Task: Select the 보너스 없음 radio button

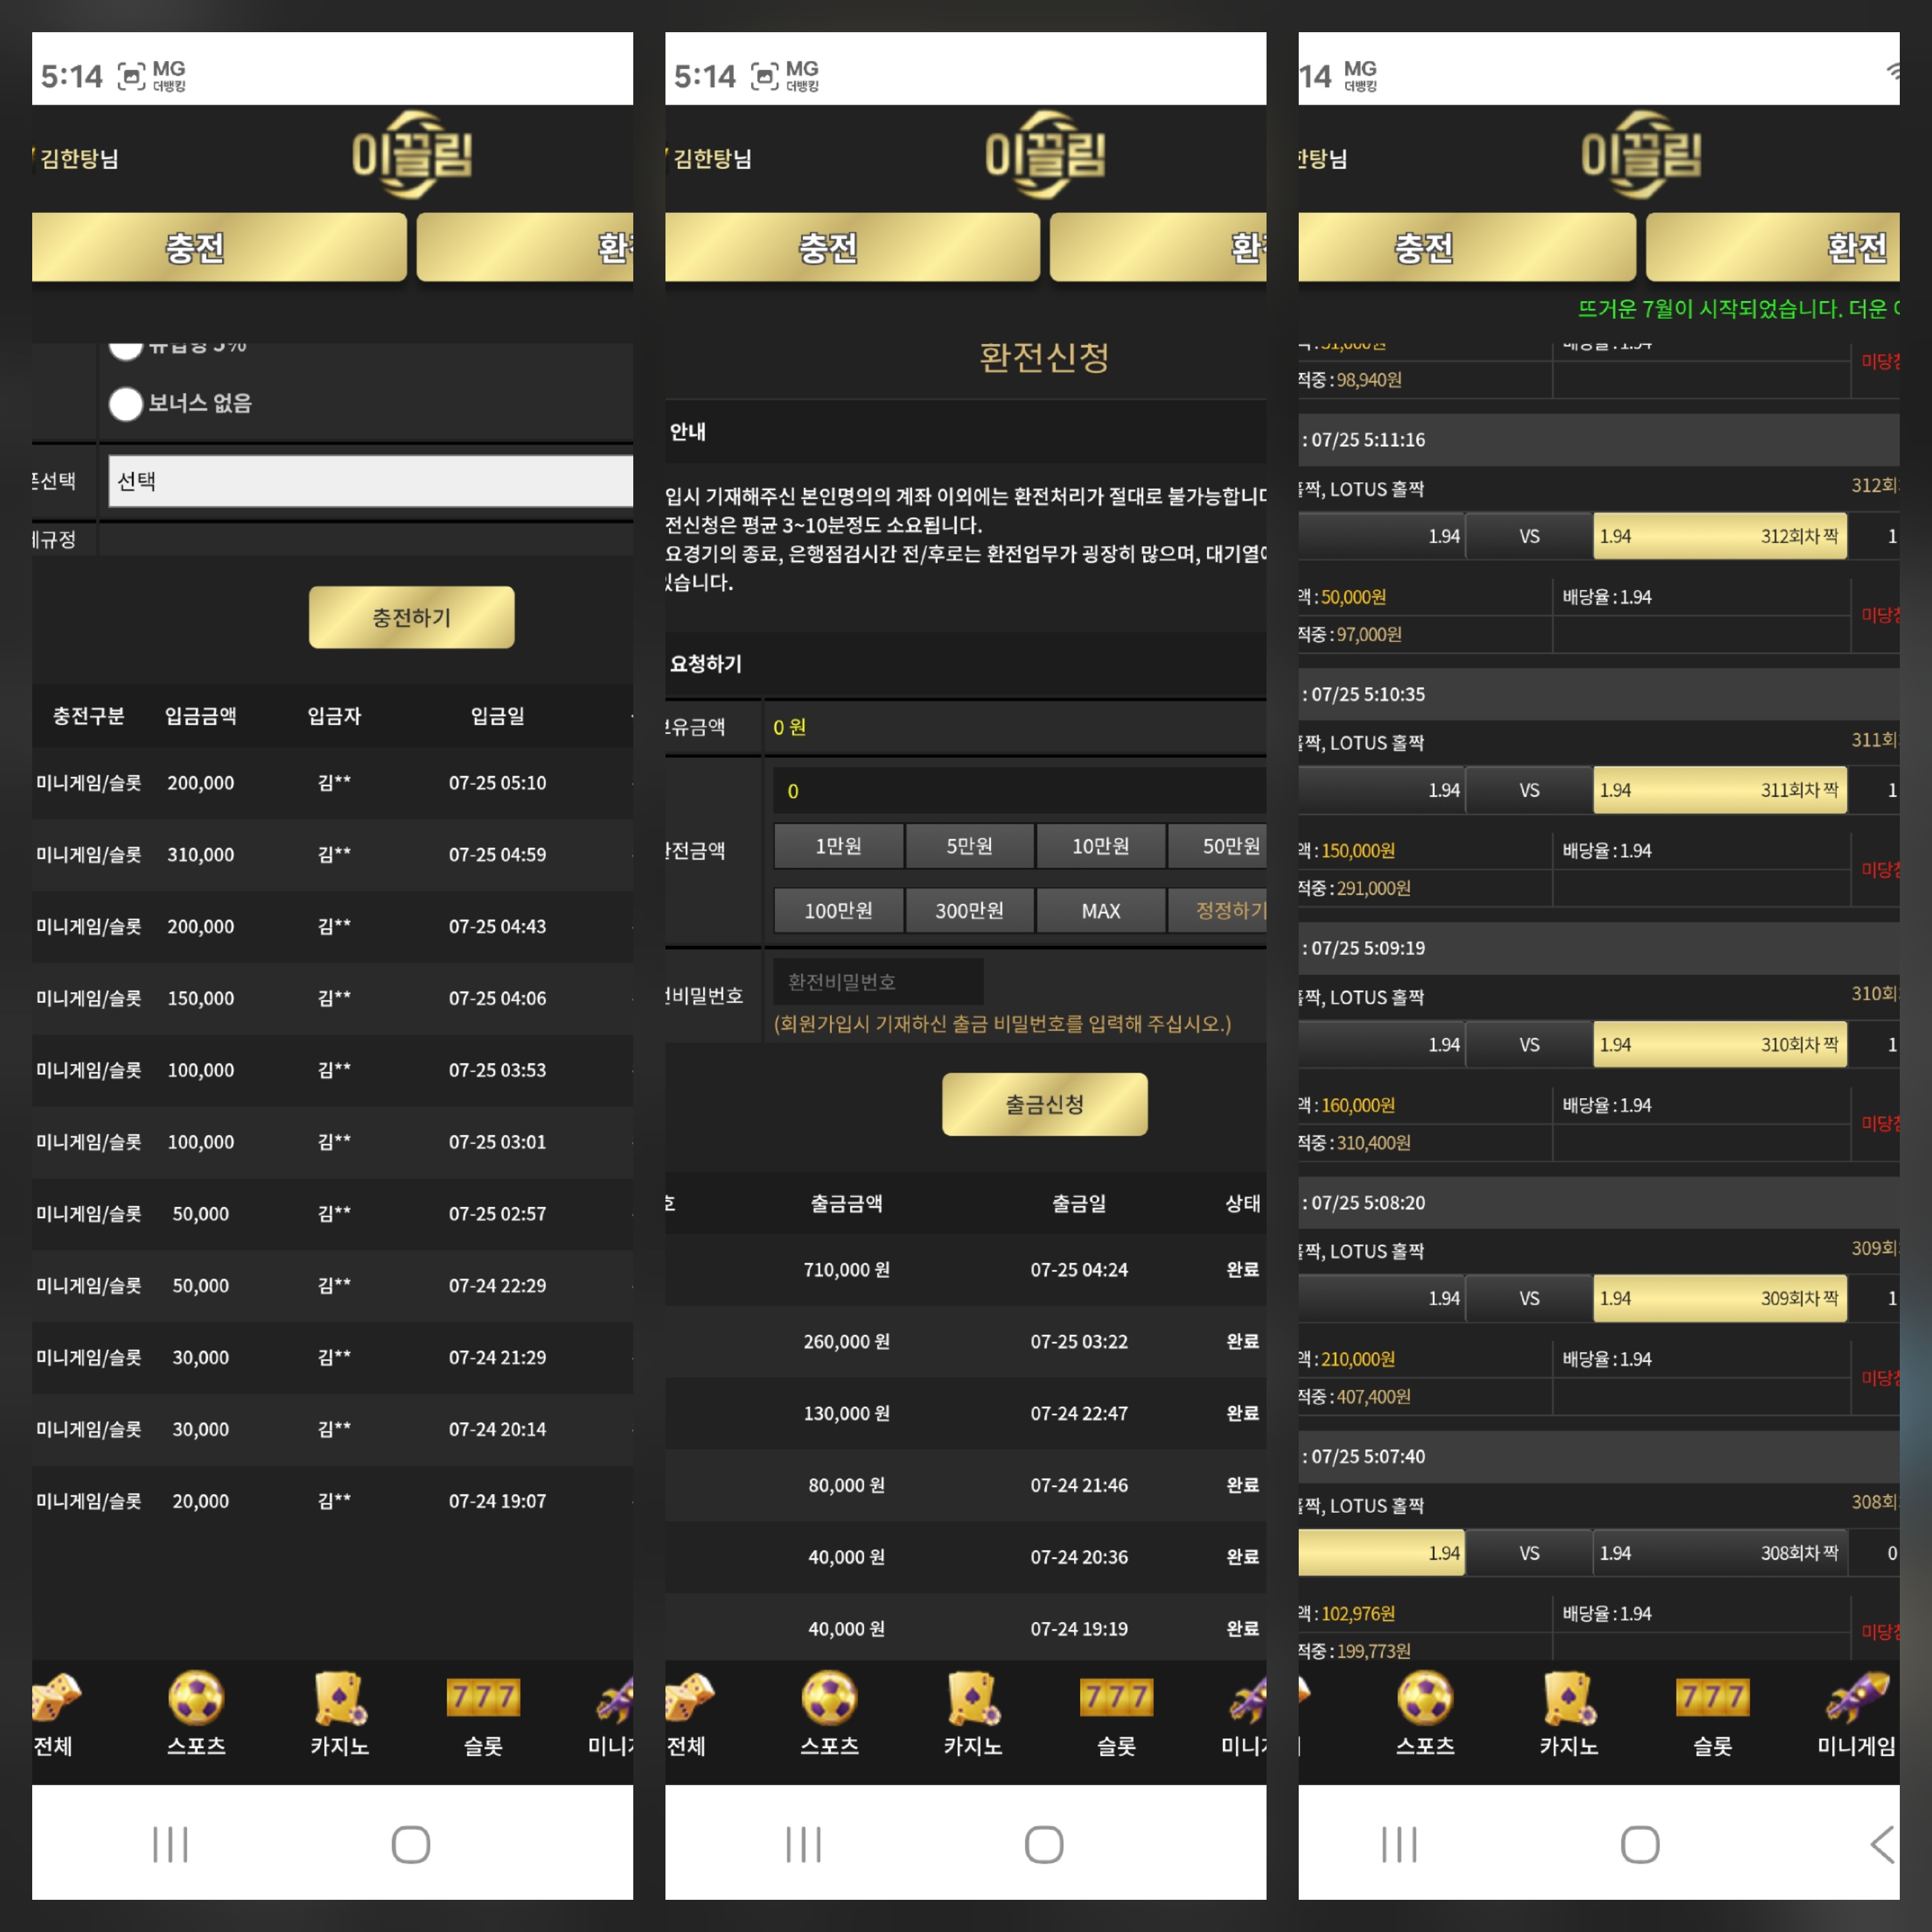Action: [125, 404]
